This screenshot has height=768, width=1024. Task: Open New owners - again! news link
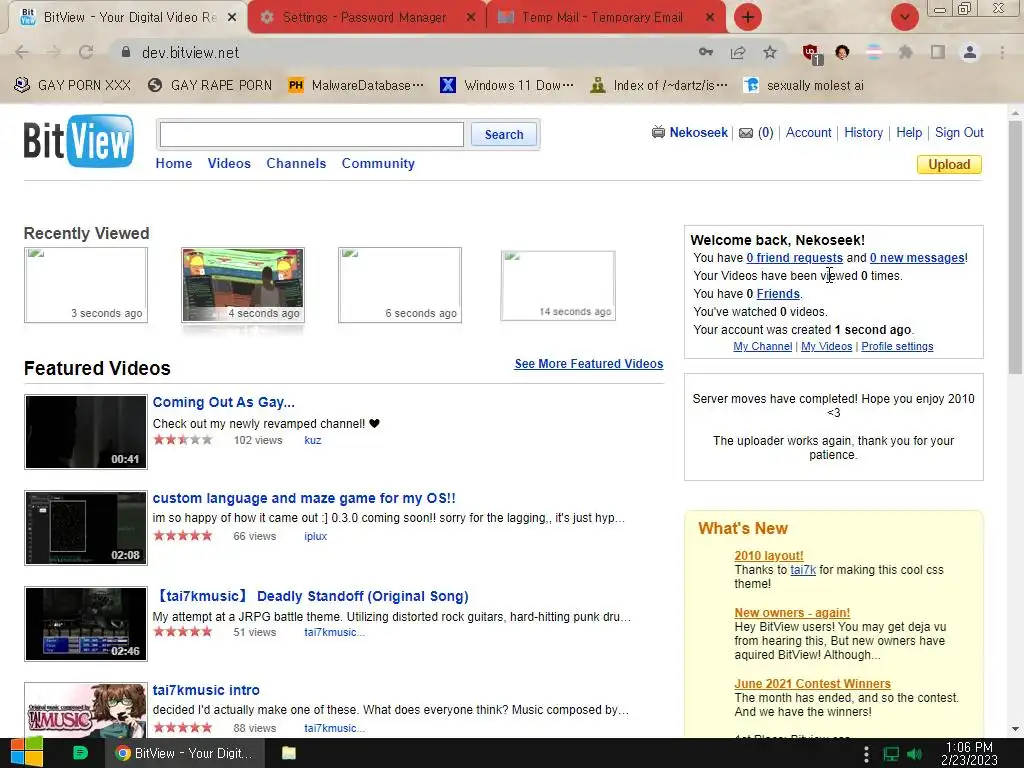(792, 613)
